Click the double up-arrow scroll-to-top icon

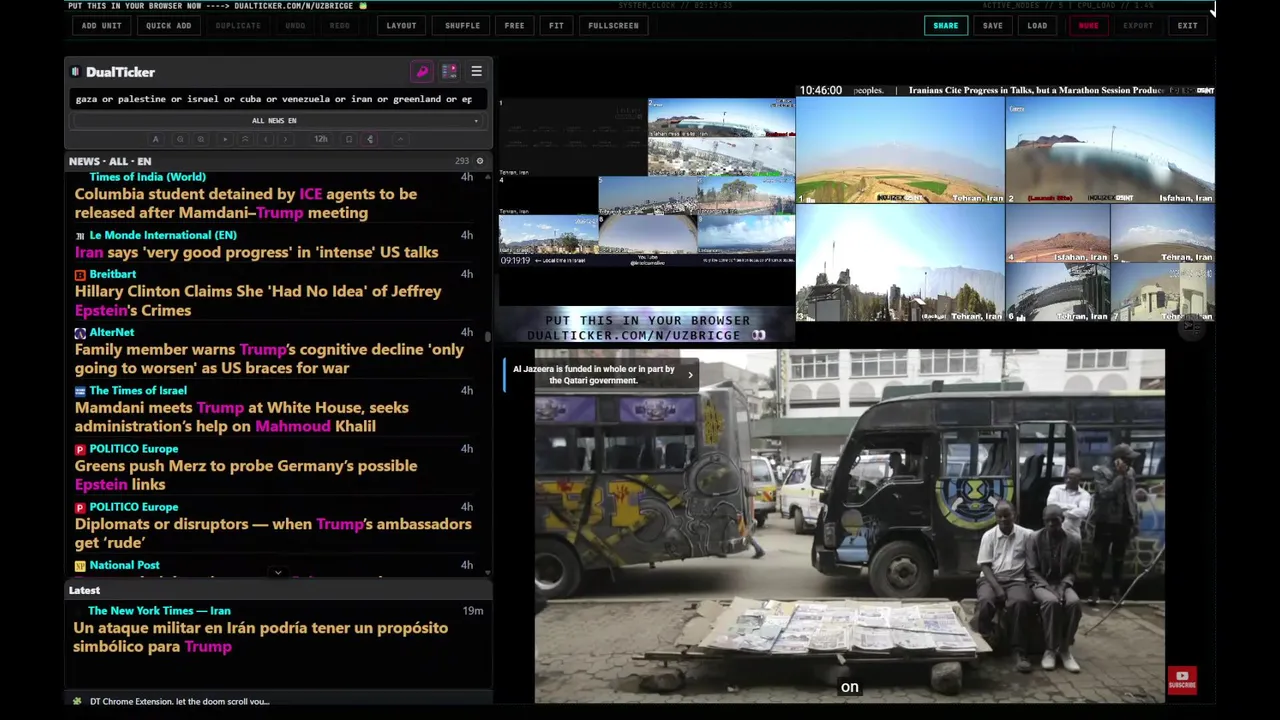coord(245,139)
